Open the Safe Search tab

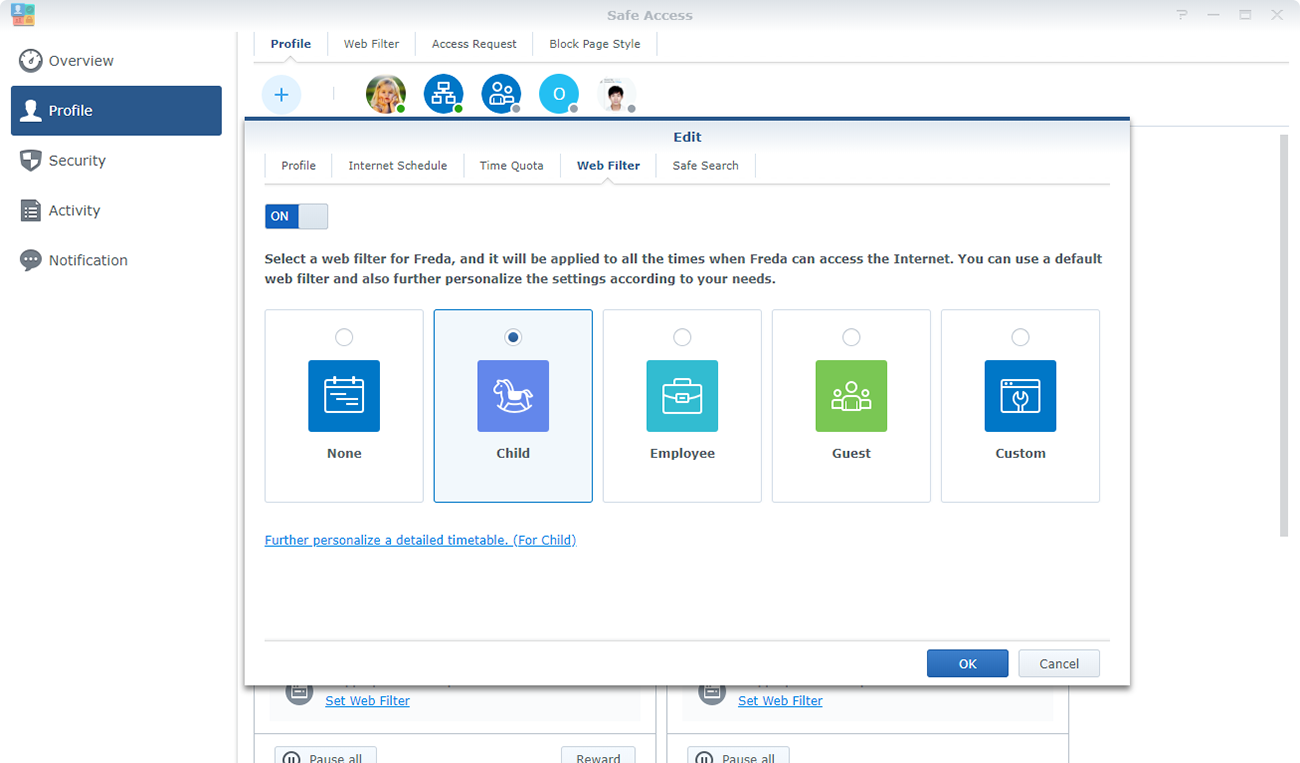tap(705, 166)
